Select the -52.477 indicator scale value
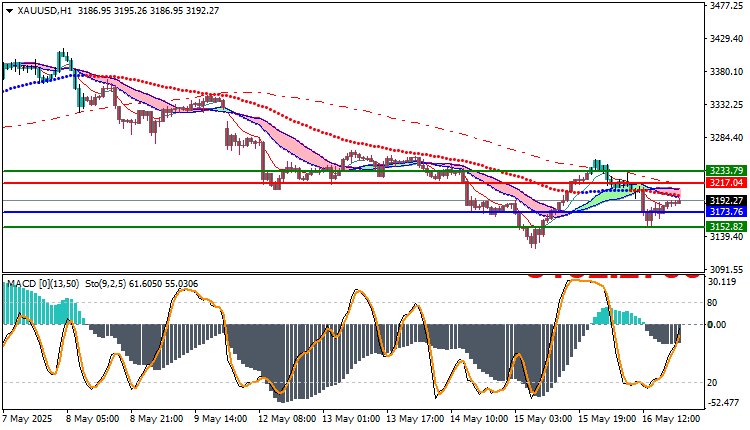This screenshot has height=430, width=750. tap(724, 403)
